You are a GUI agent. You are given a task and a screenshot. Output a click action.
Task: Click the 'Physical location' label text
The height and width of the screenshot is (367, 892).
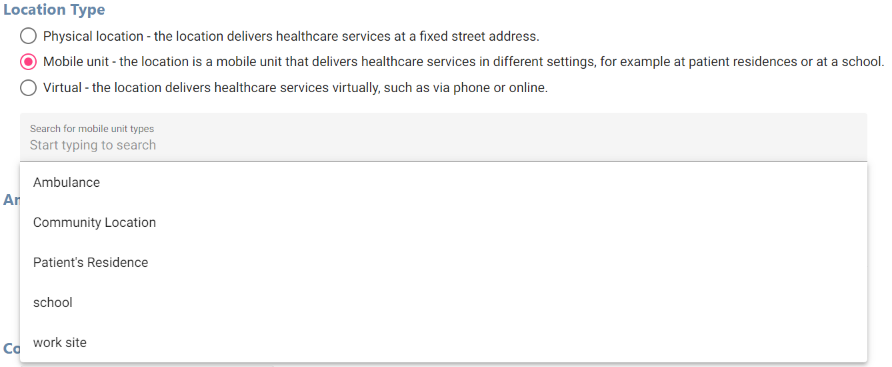coord(93,36)
